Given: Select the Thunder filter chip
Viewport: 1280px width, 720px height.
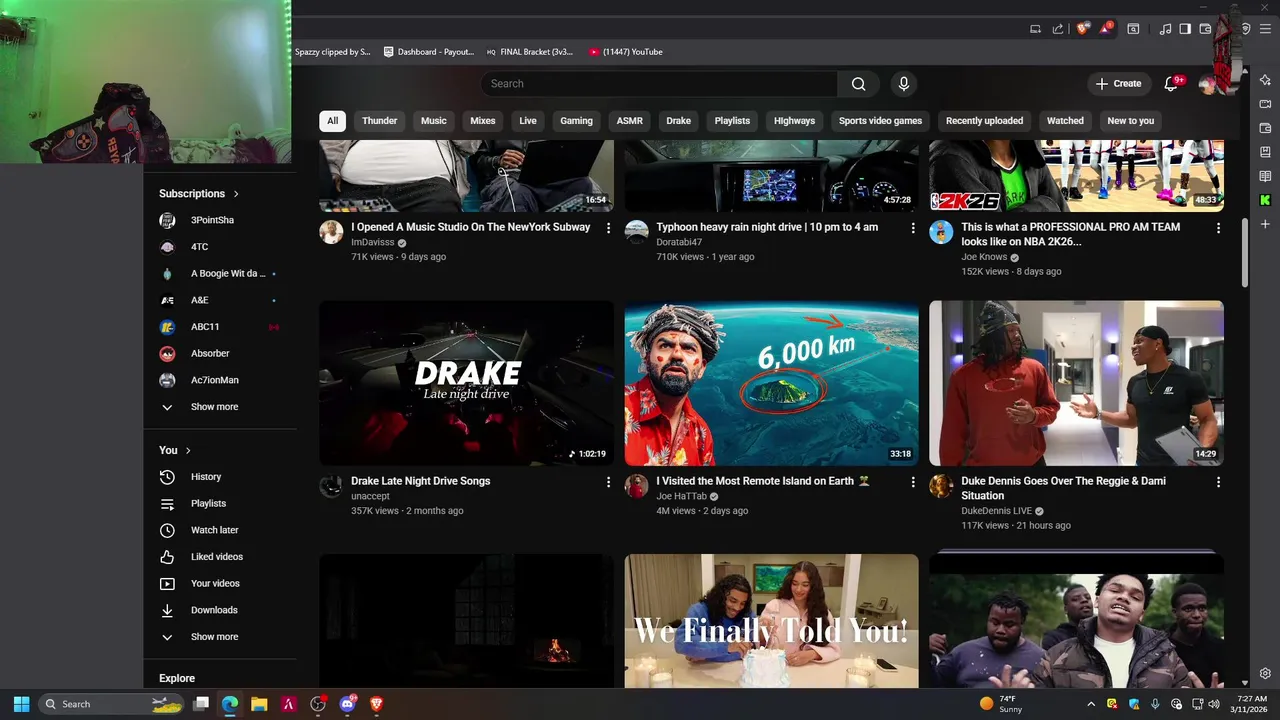Looking at the screenshot, I should 380,121.
